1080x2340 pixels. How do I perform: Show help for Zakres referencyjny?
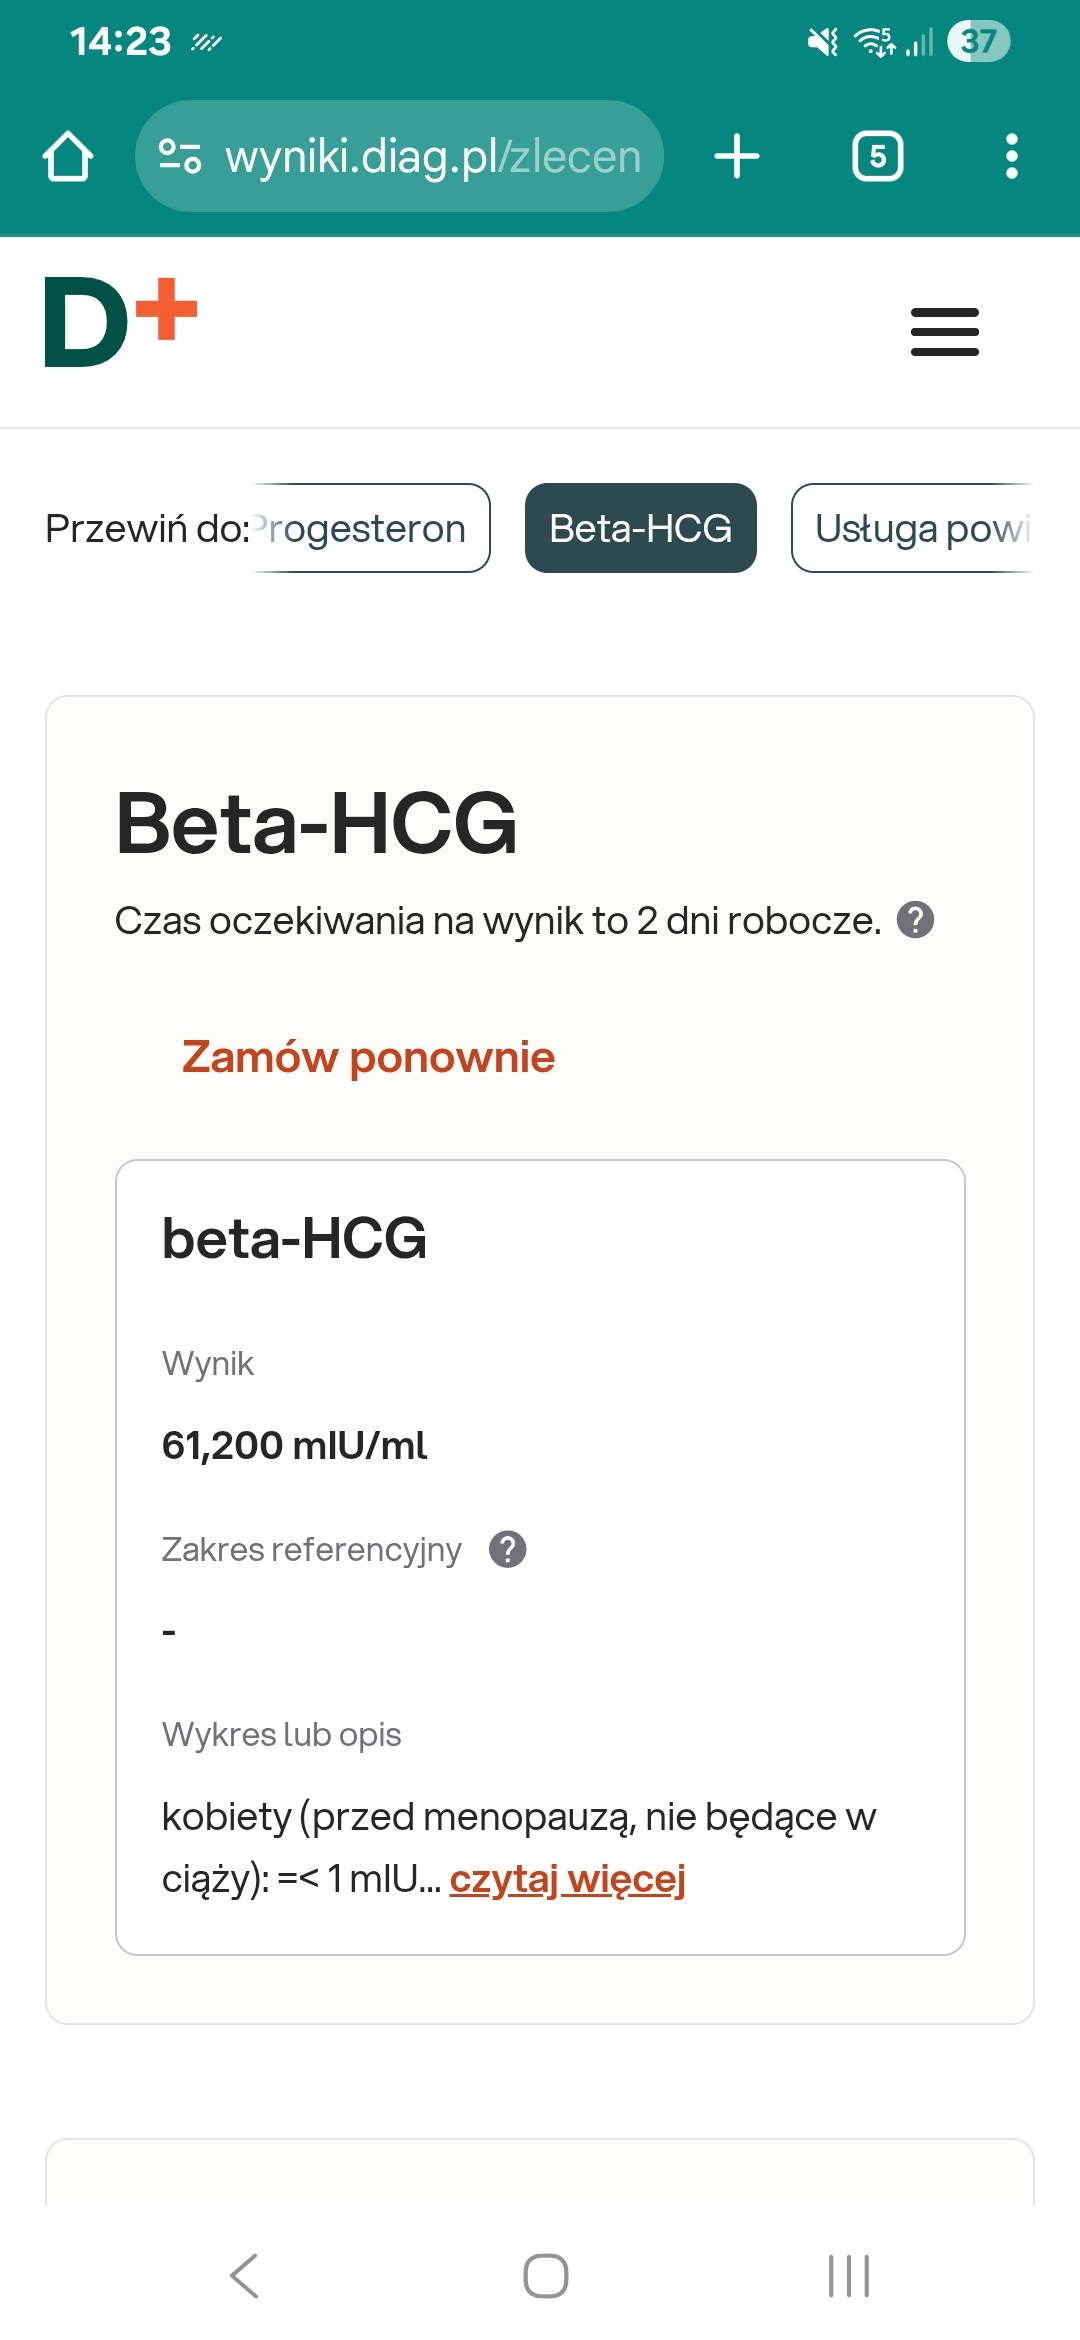507,1549
